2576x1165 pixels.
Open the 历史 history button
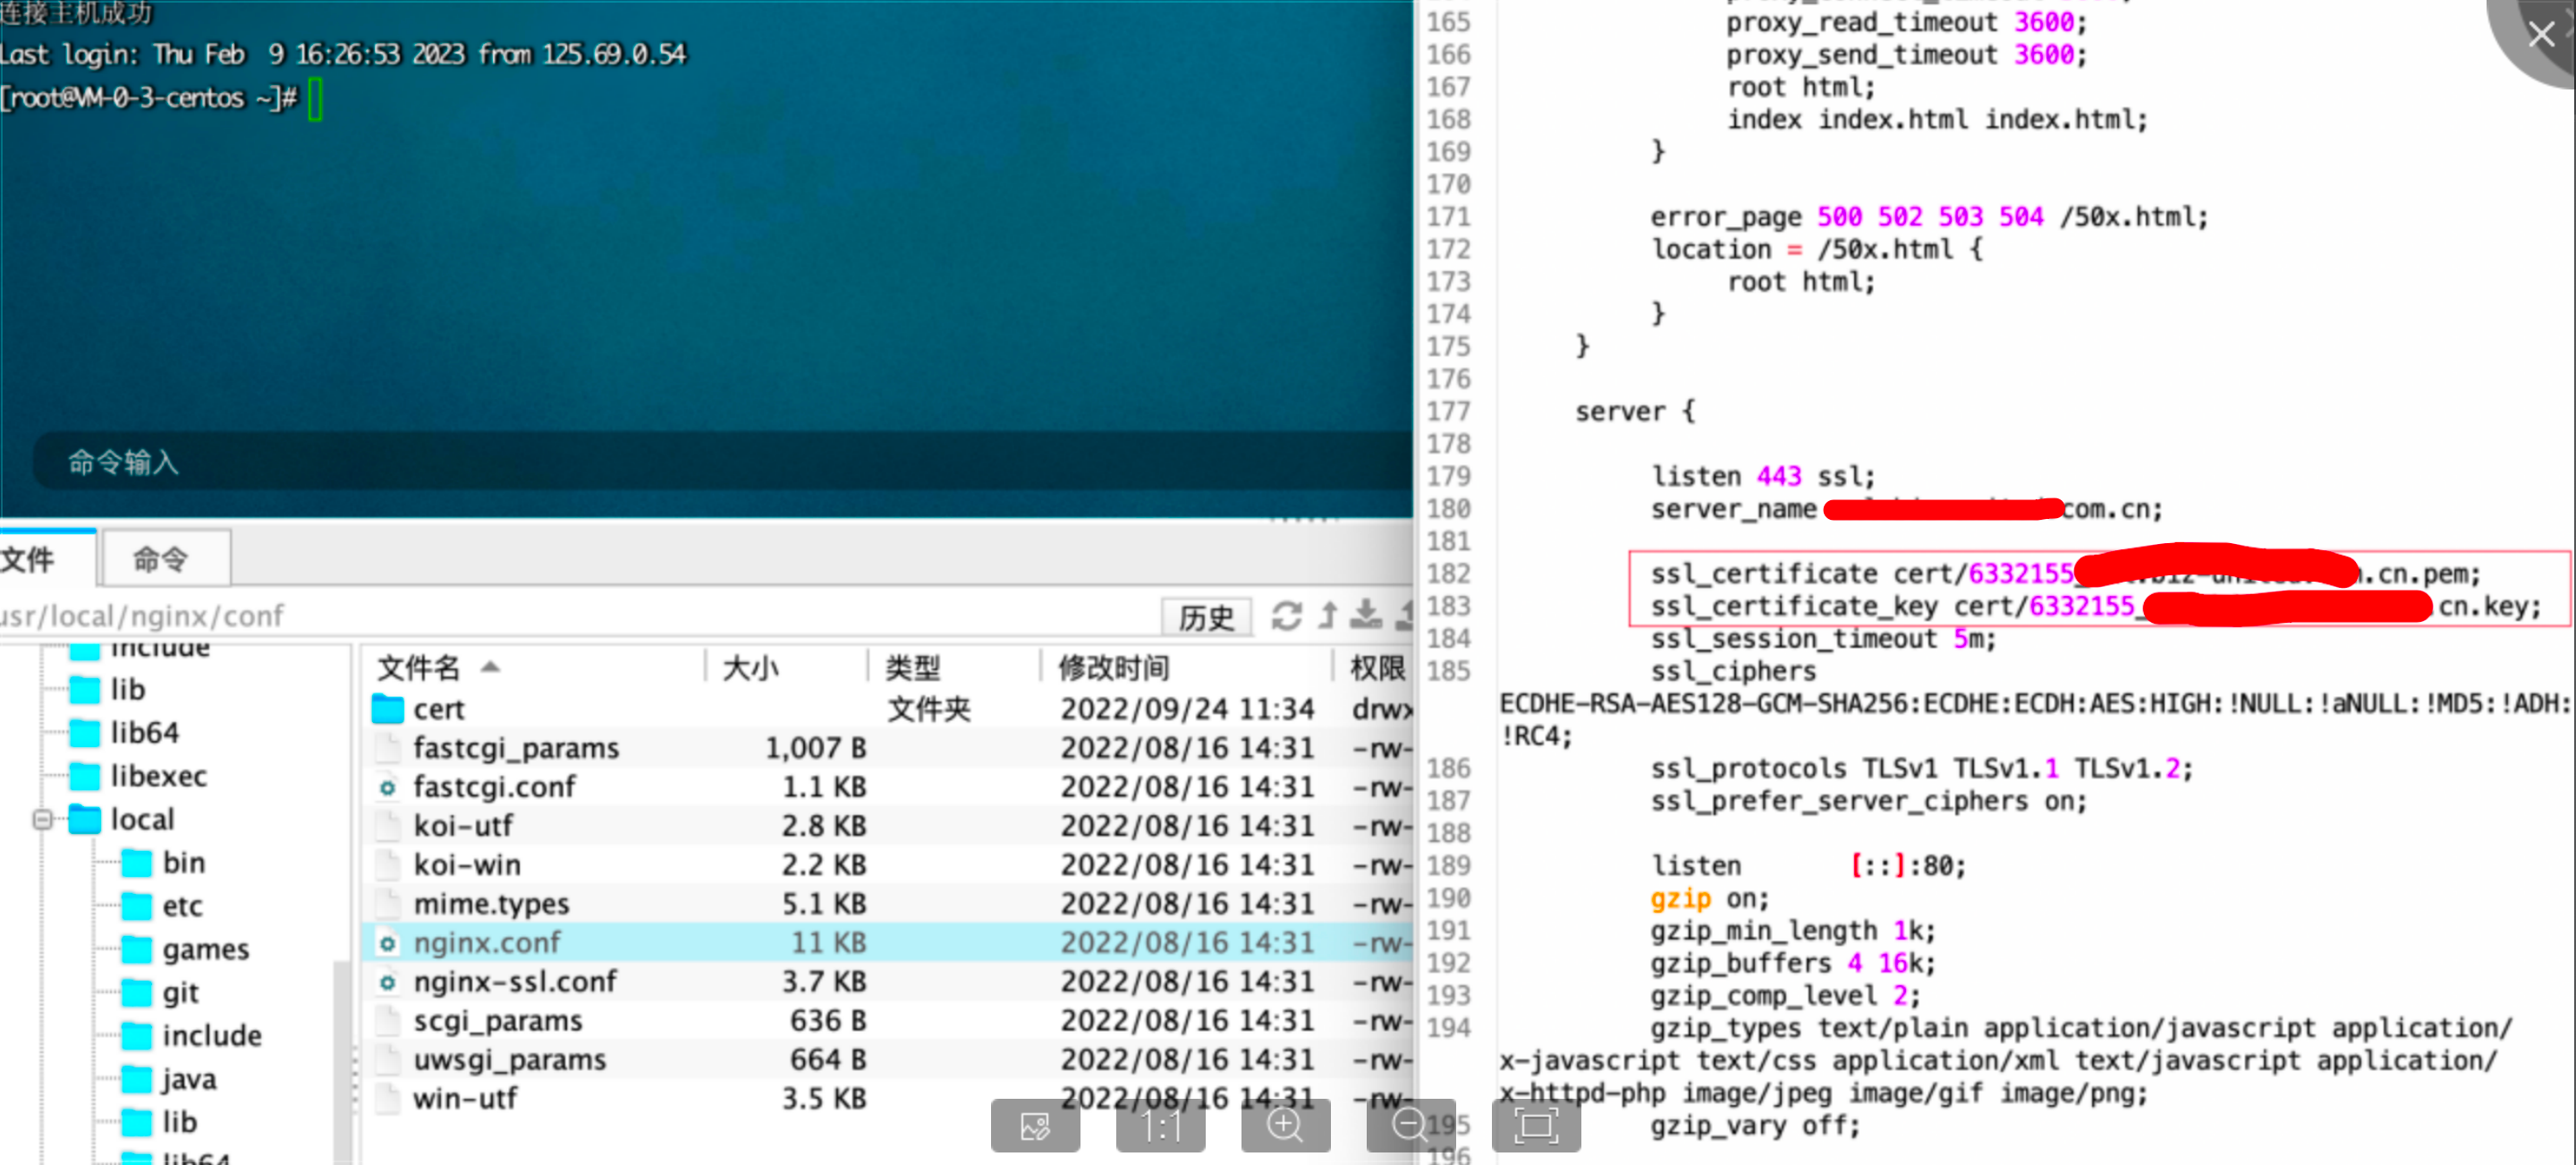point(1206,617)
